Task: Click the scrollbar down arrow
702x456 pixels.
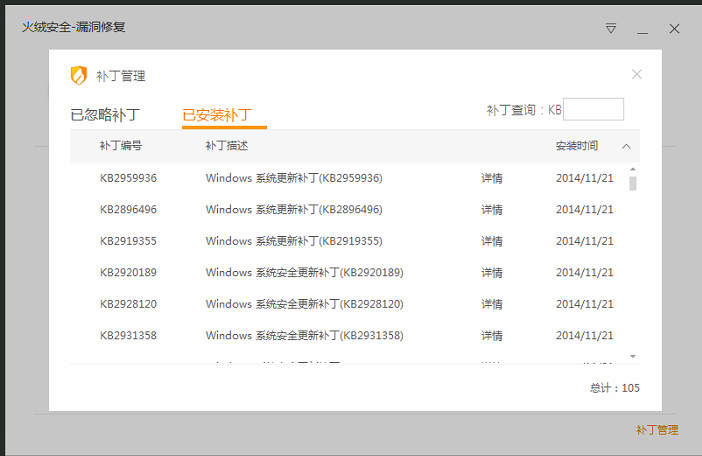Action: 633,357
